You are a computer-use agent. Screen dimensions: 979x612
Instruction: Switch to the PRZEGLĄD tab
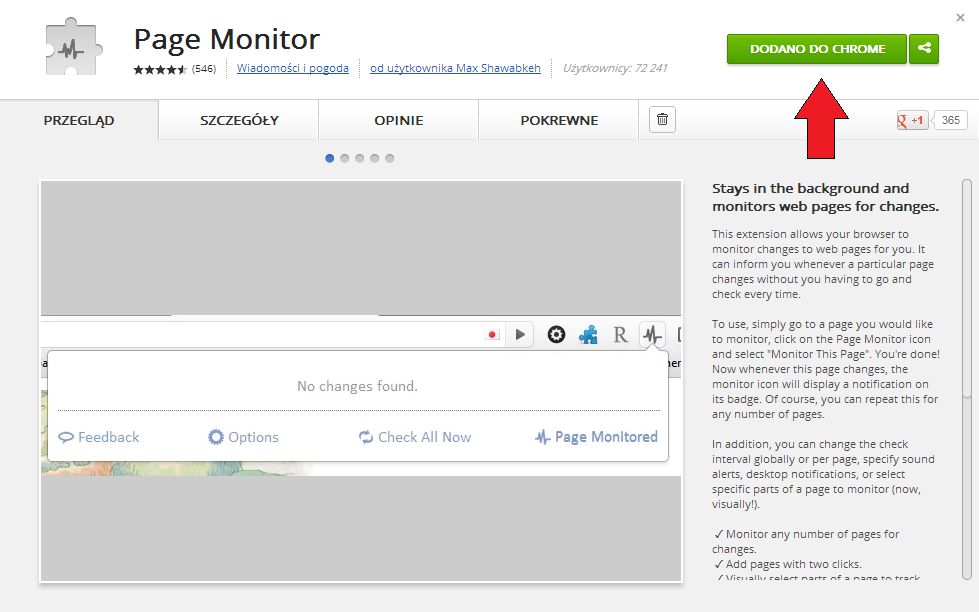[79, 121]
